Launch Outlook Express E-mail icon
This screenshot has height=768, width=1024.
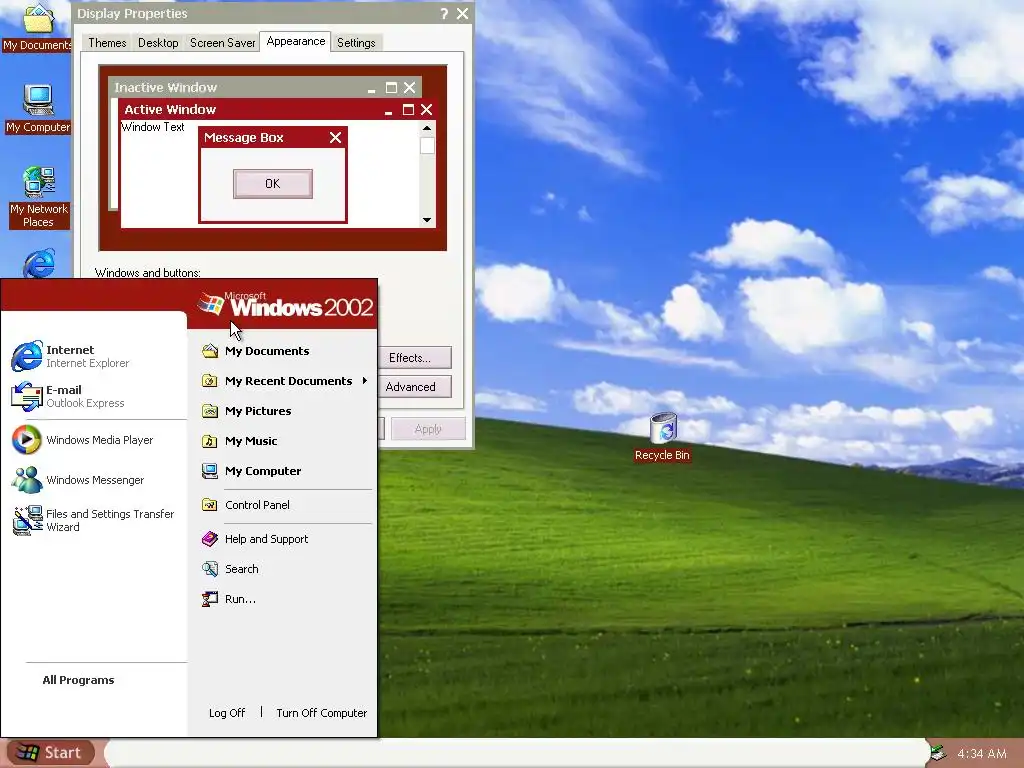(27, 396)
